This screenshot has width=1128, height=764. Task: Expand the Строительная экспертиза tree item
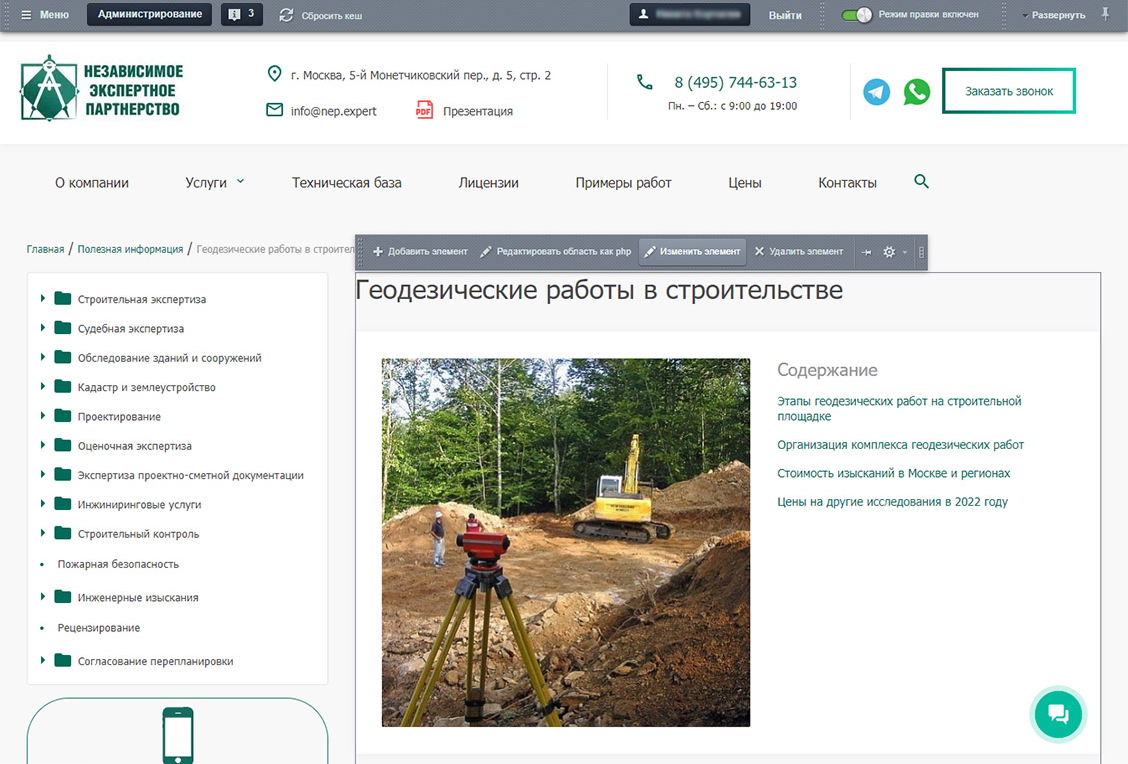point(43,299)
